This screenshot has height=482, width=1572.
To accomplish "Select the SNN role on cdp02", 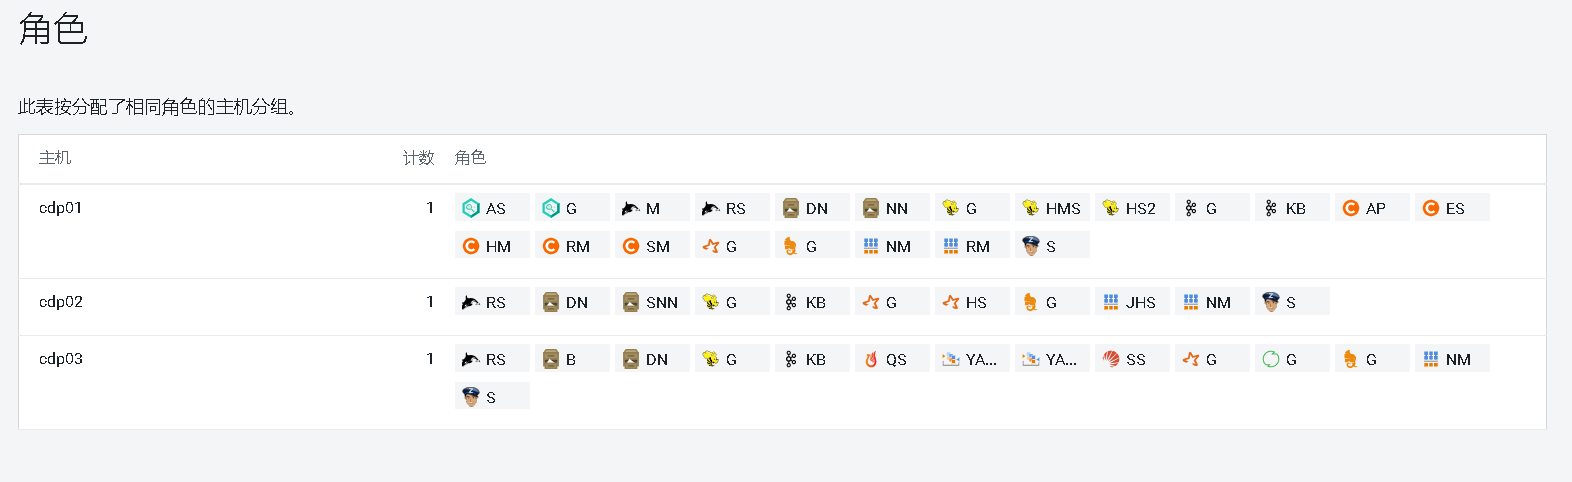I will [x=651, y=302].
